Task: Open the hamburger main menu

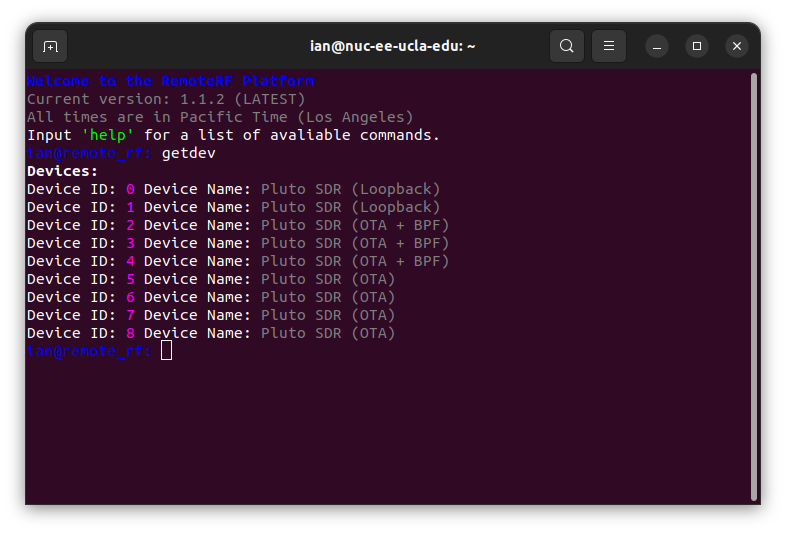Action: point(609,46)
